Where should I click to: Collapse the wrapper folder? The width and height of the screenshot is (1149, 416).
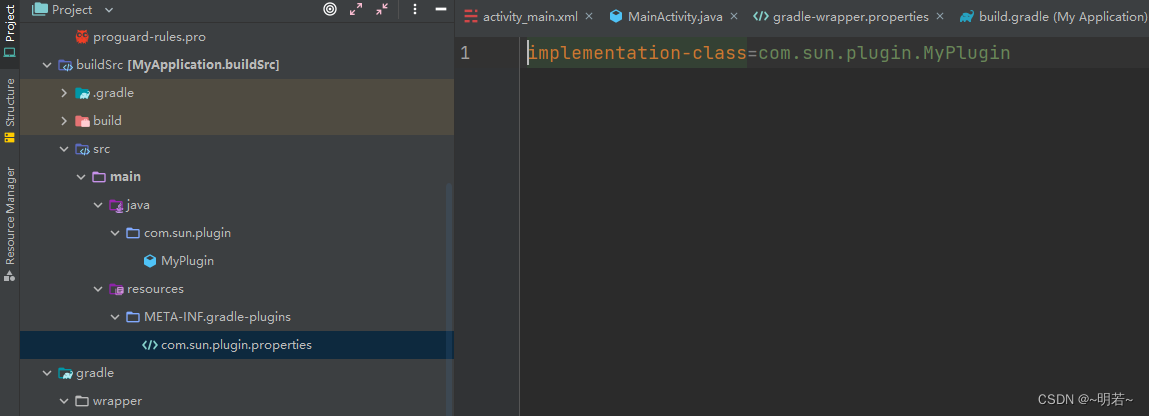point(64,401)
